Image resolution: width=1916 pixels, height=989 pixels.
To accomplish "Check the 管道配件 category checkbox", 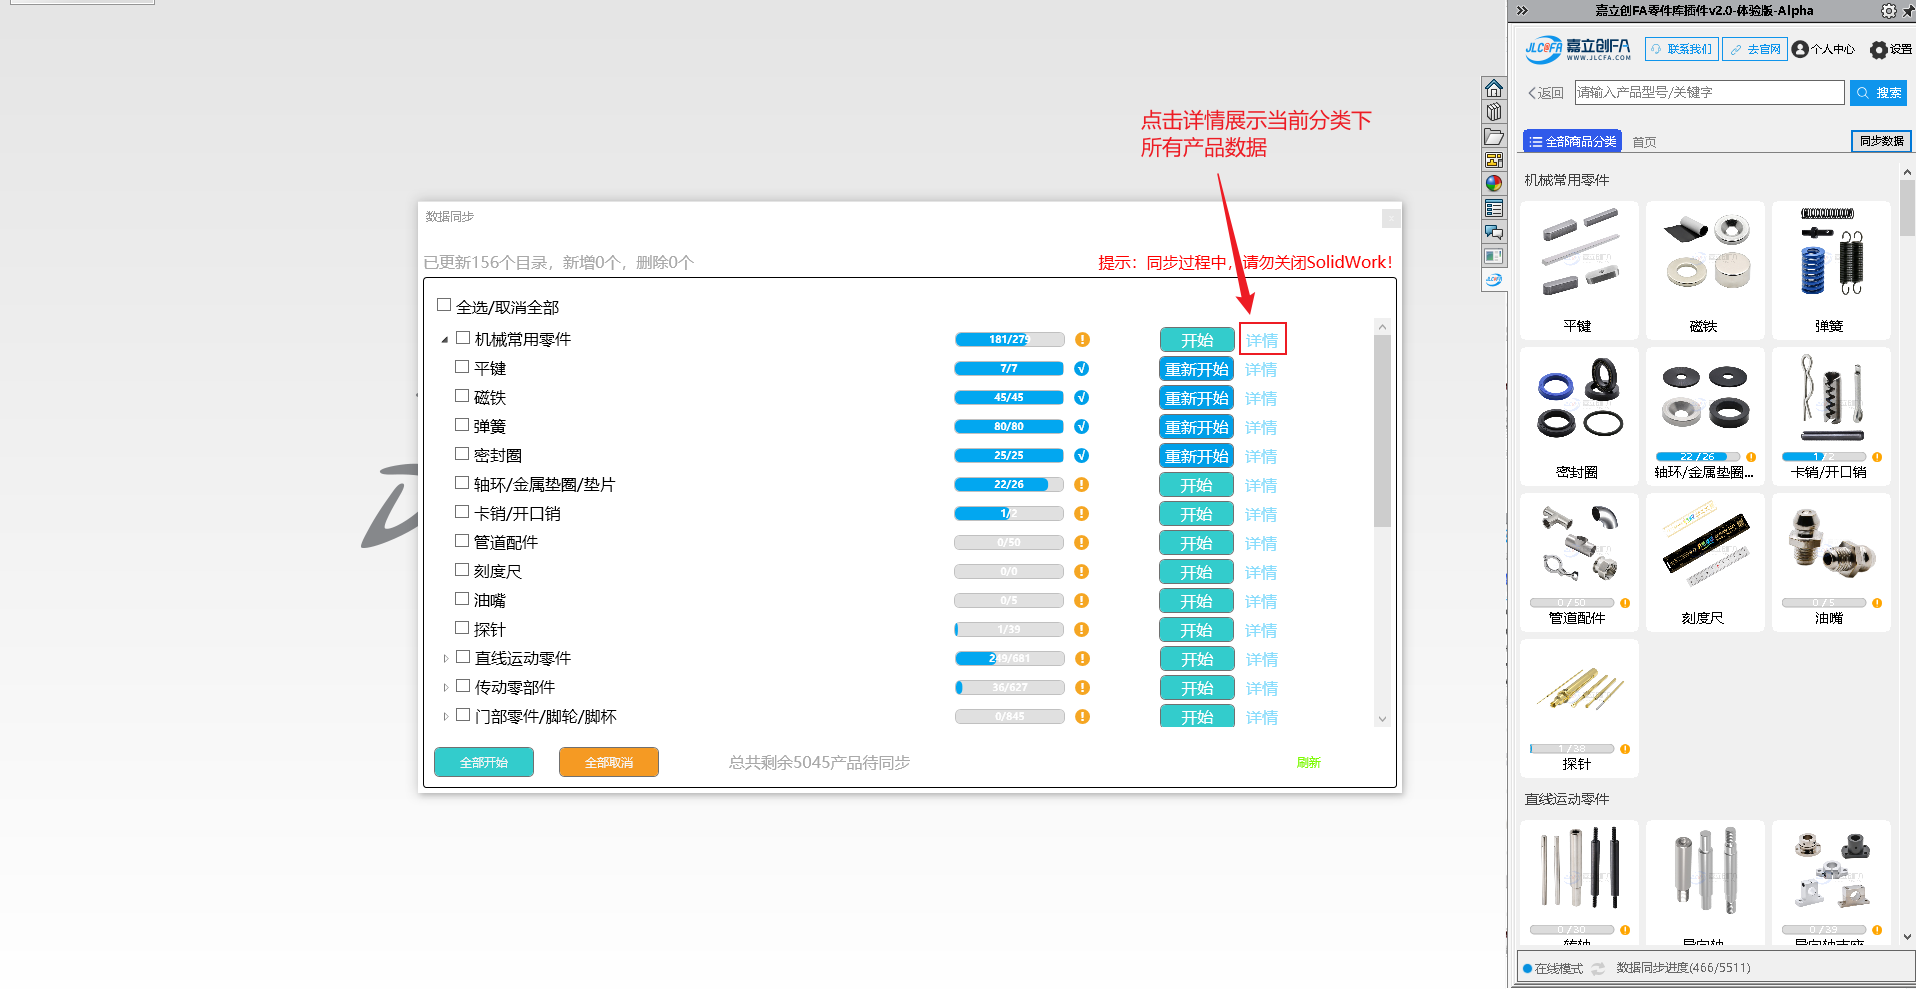I will [462, 541].
